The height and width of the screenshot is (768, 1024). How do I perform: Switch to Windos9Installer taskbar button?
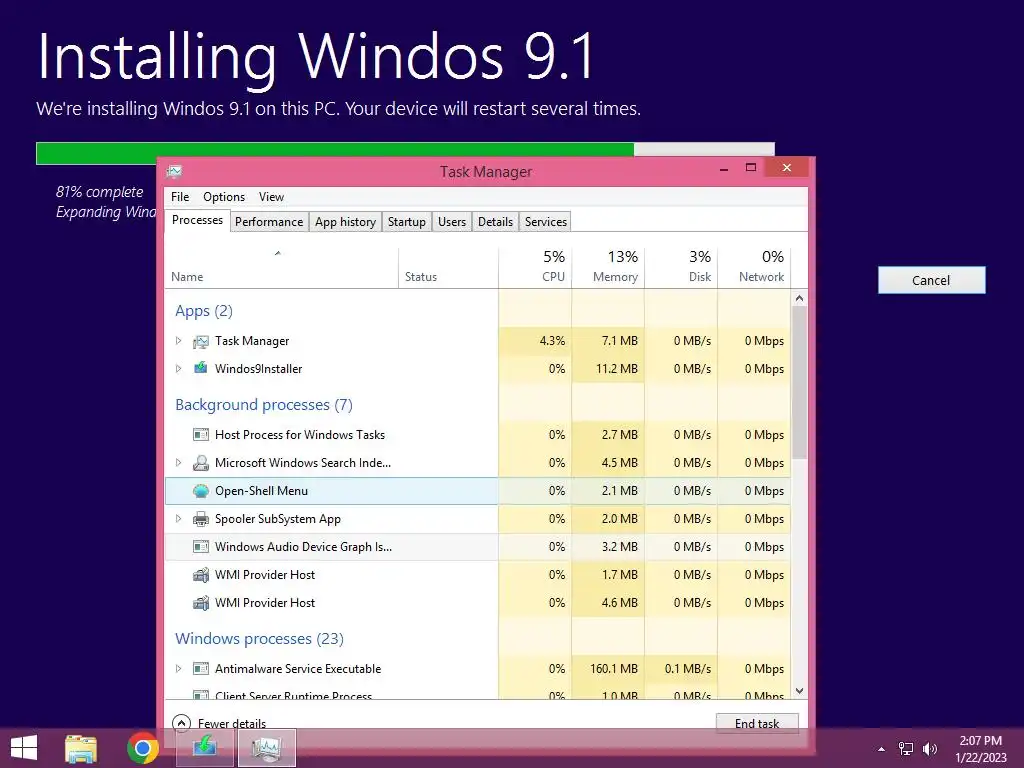(x=204, y=747)
